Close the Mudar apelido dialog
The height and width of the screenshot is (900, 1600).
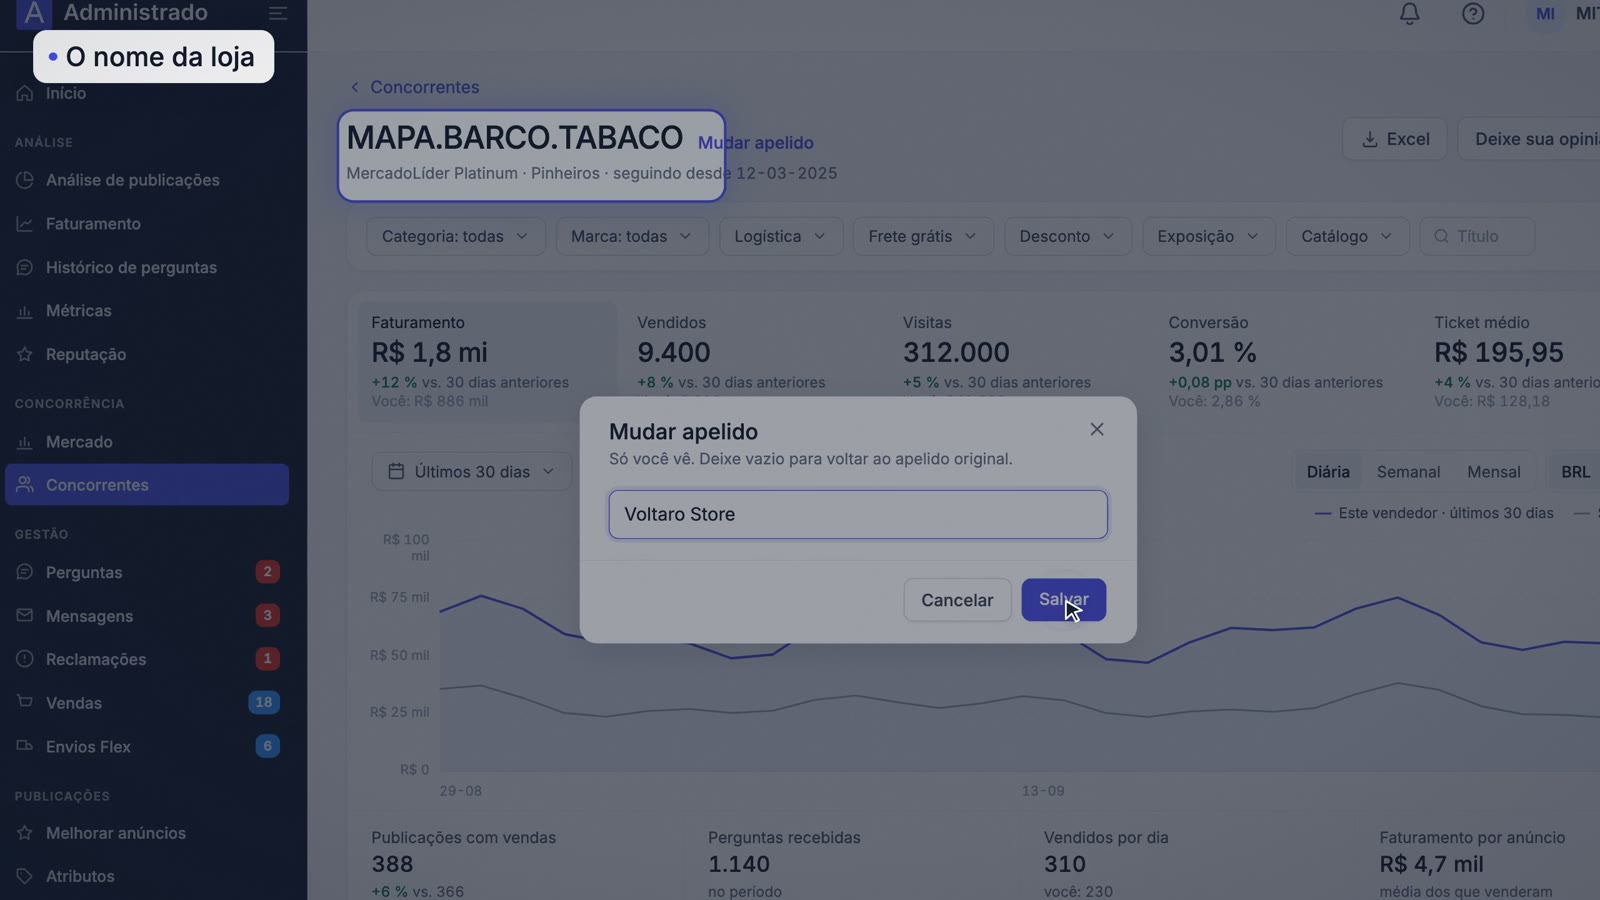[x=1097, y=429]
